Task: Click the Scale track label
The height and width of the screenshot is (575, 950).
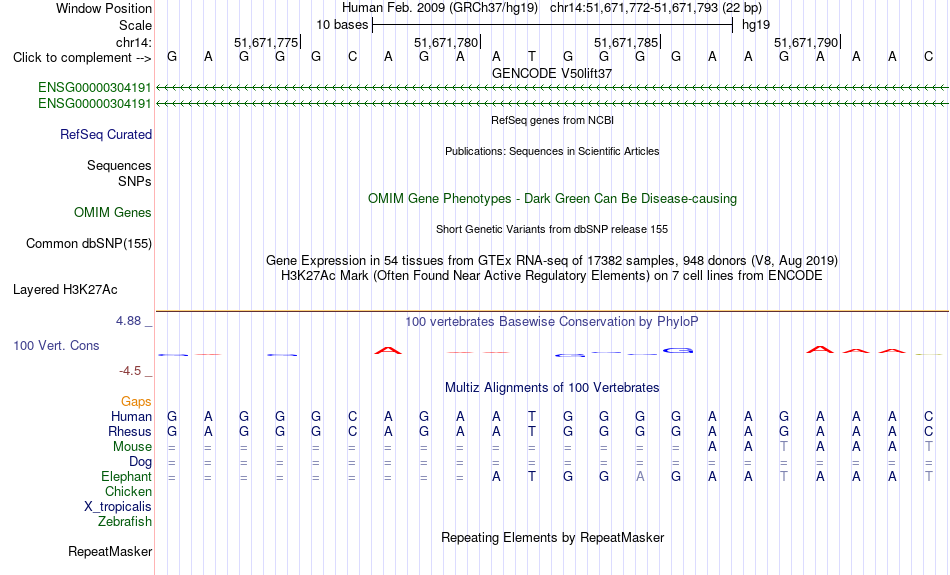Action: 135,25
